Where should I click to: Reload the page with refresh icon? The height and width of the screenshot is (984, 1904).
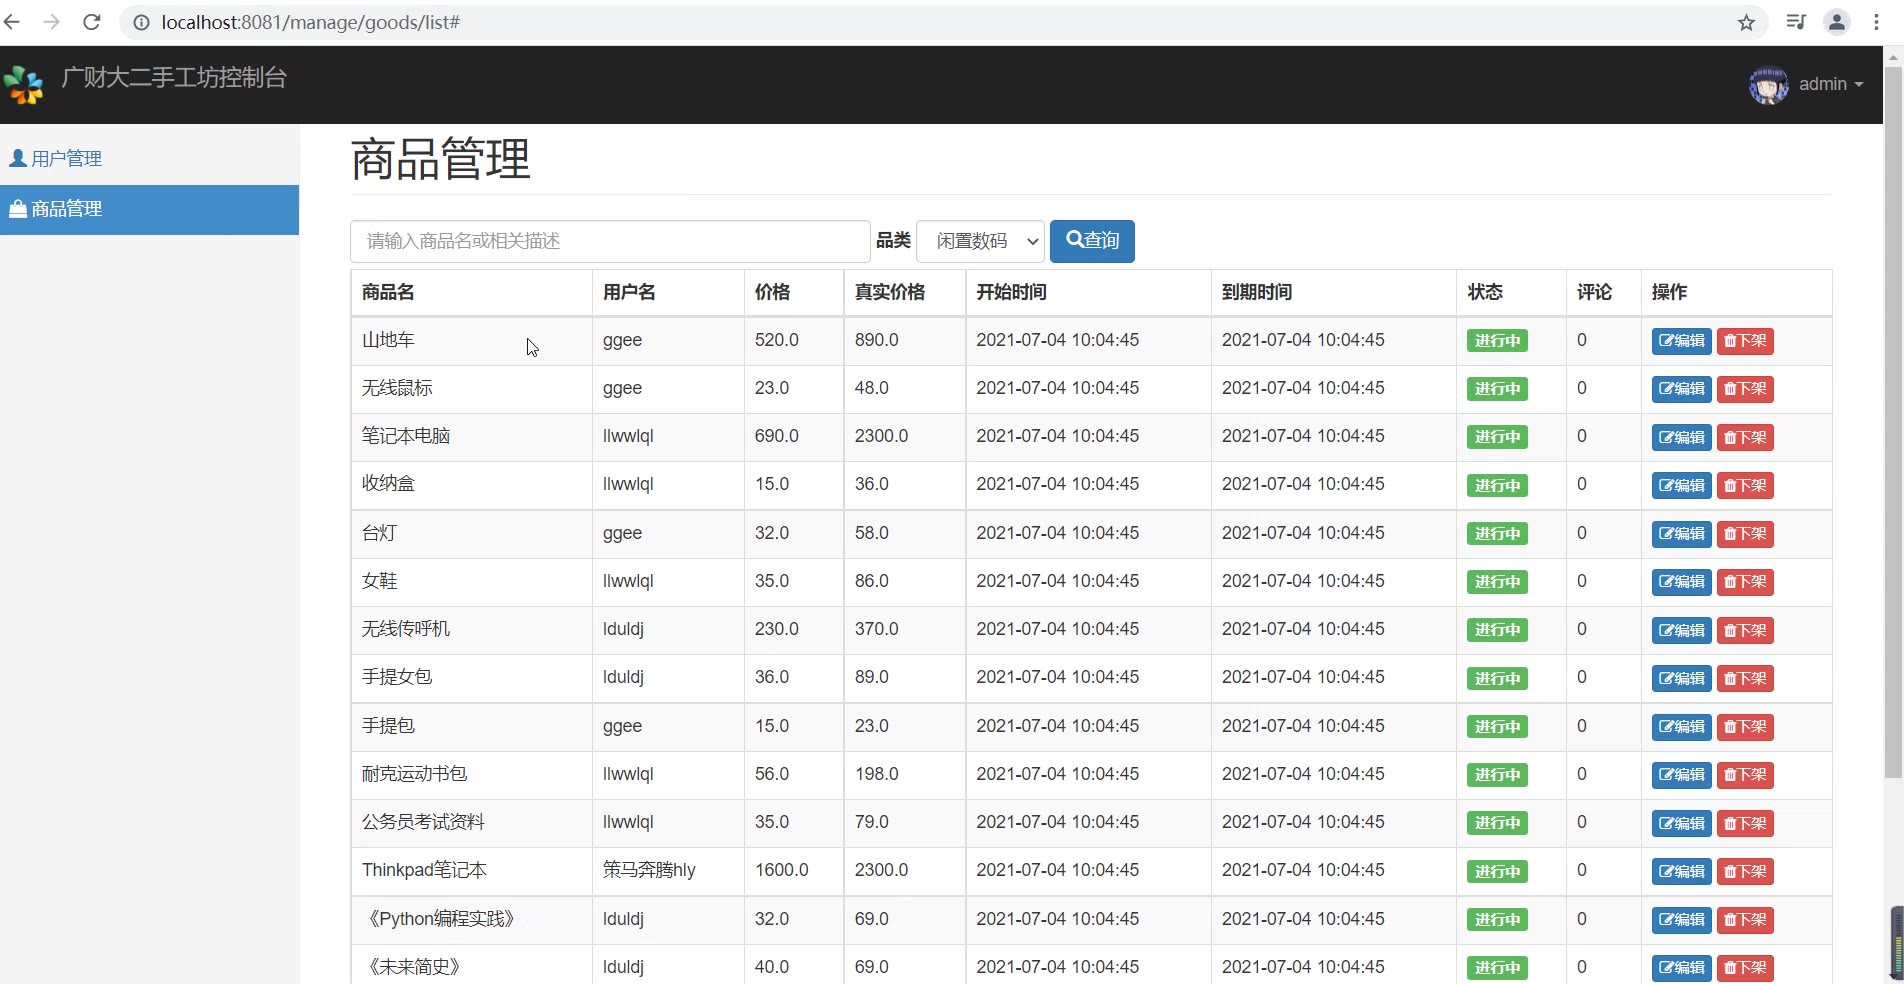(91, 22)
